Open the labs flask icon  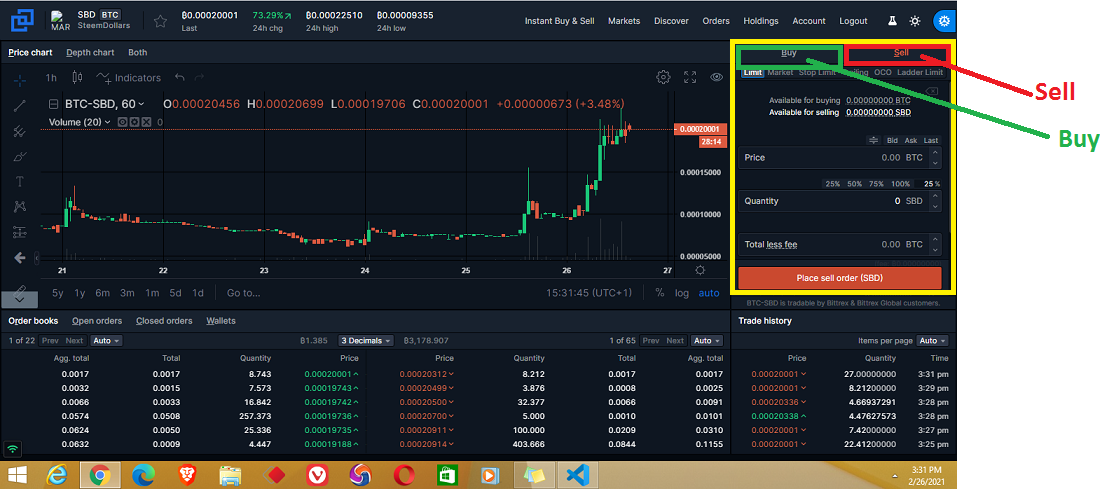894,21
